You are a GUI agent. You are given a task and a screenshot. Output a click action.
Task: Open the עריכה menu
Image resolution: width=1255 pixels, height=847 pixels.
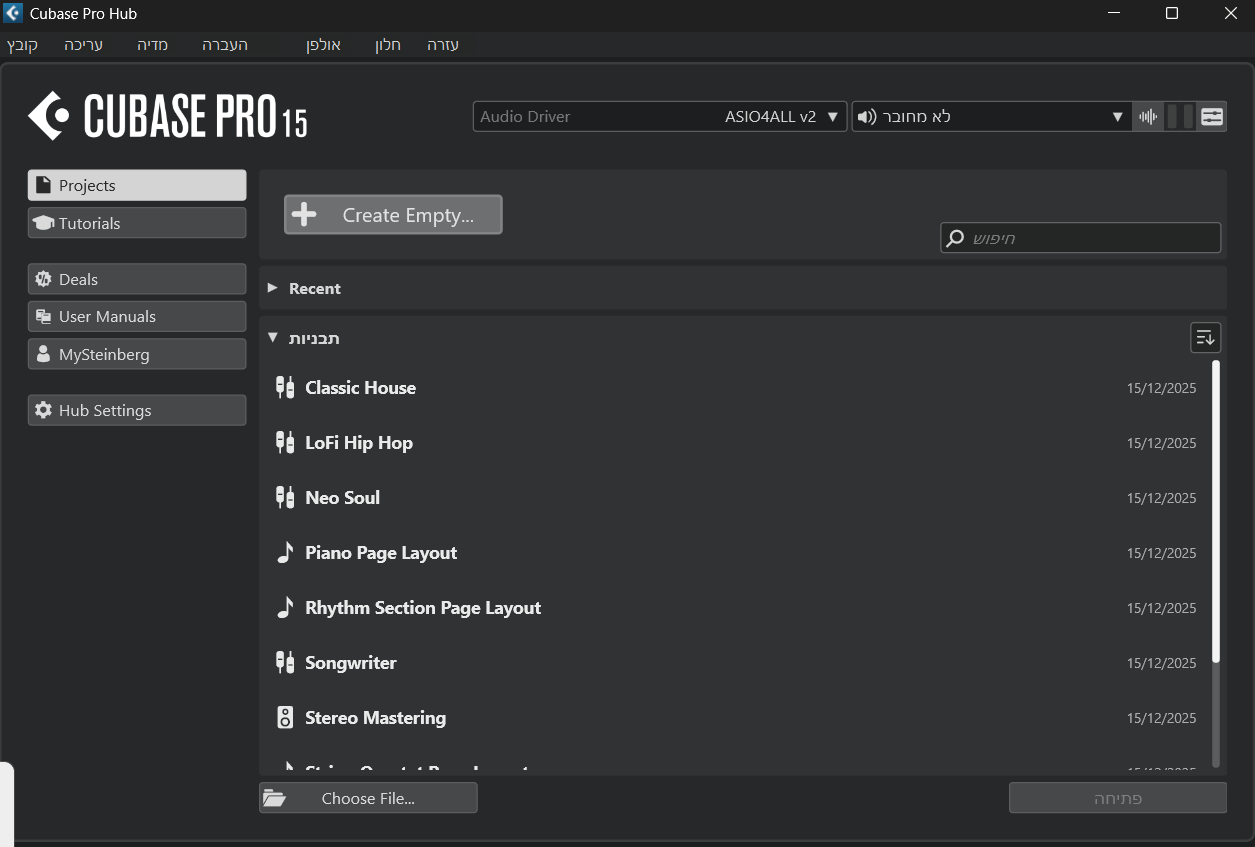point(84,45)
